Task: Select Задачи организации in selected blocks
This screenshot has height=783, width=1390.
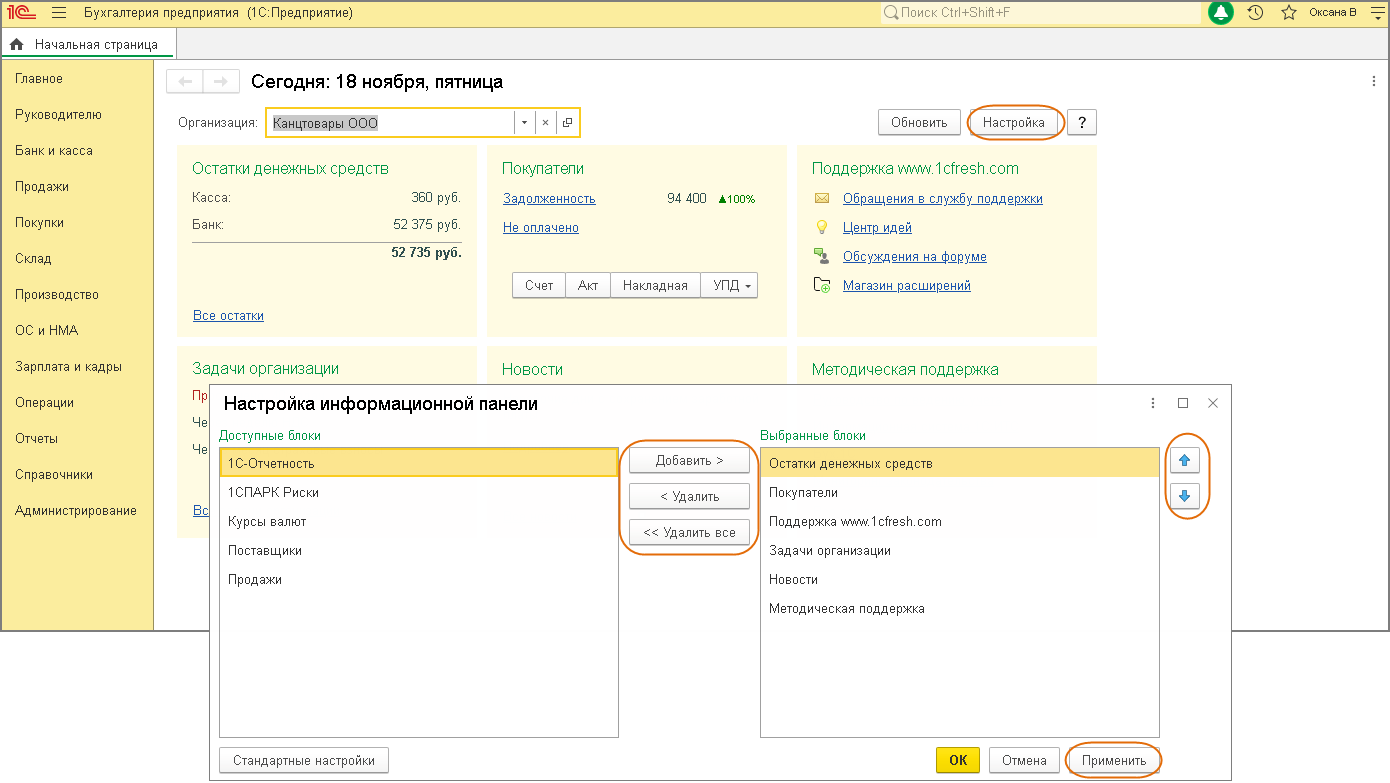Action: (x=960, y=550)
